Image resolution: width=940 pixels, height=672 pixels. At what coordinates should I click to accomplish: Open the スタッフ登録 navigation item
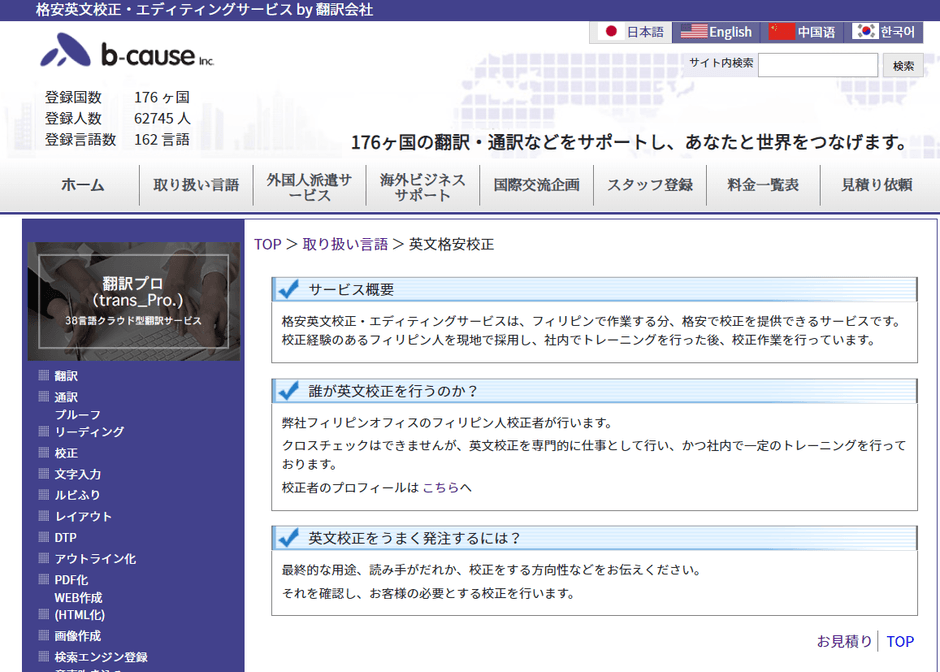point(650,185)
